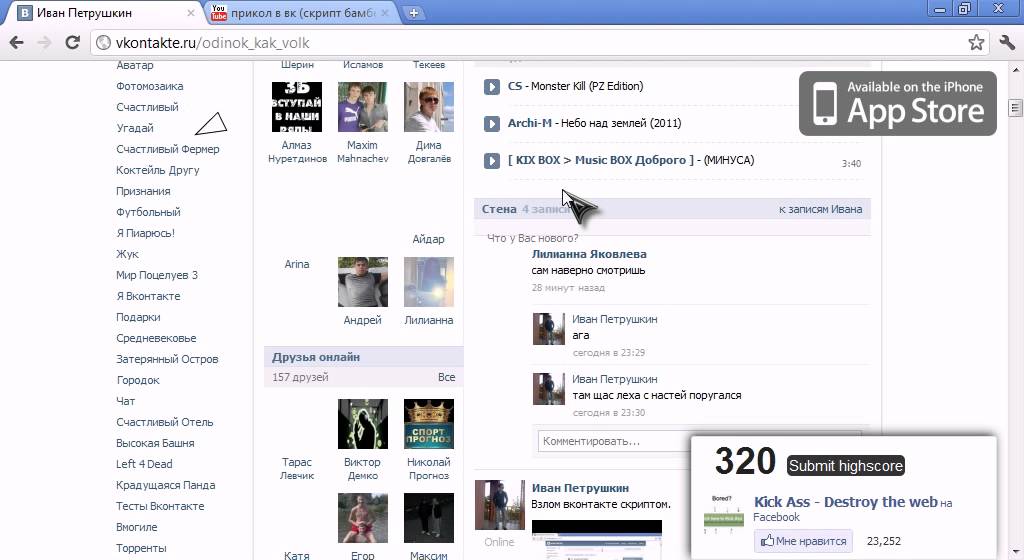Image resolution: width=1024 pixels, height=560 pixels.
Task: Bookmark the page using the star icon
Action: point(976,43)
